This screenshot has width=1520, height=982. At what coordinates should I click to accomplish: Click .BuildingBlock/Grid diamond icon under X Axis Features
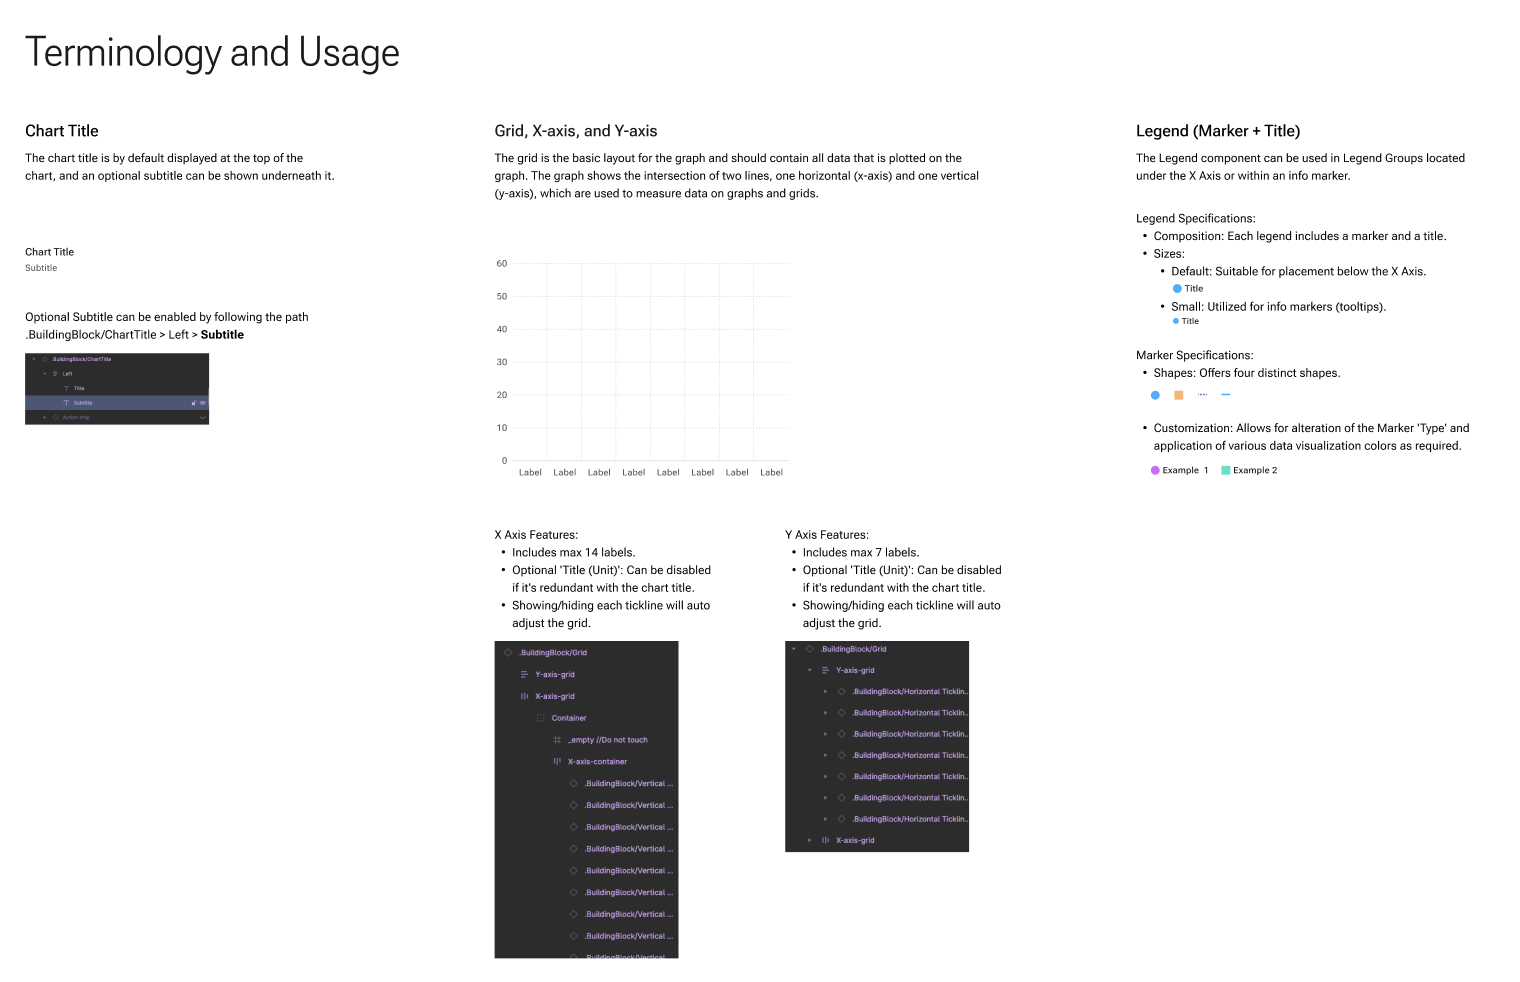(x=508, y=653)
